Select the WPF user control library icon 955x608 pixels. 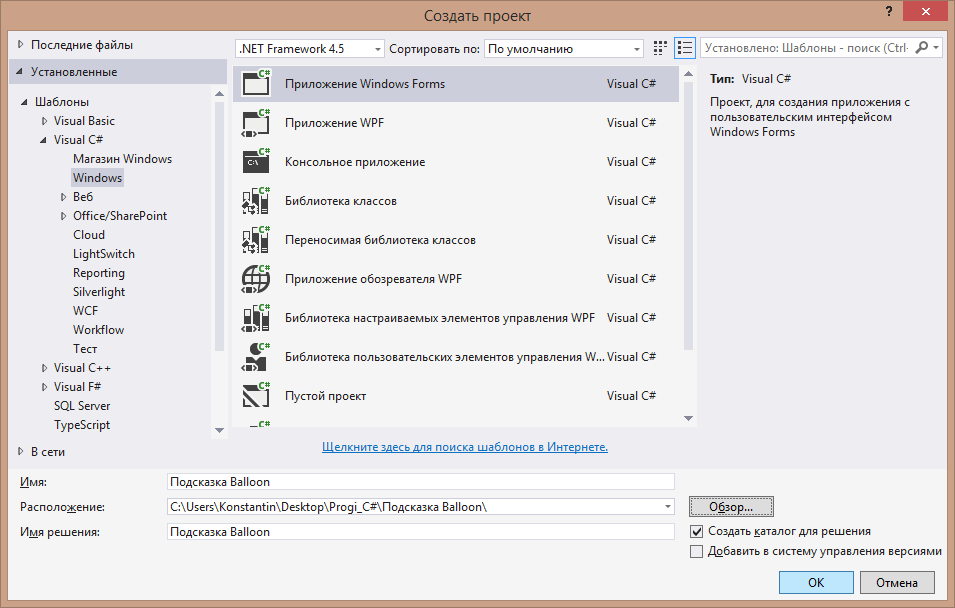click(256, 356)
